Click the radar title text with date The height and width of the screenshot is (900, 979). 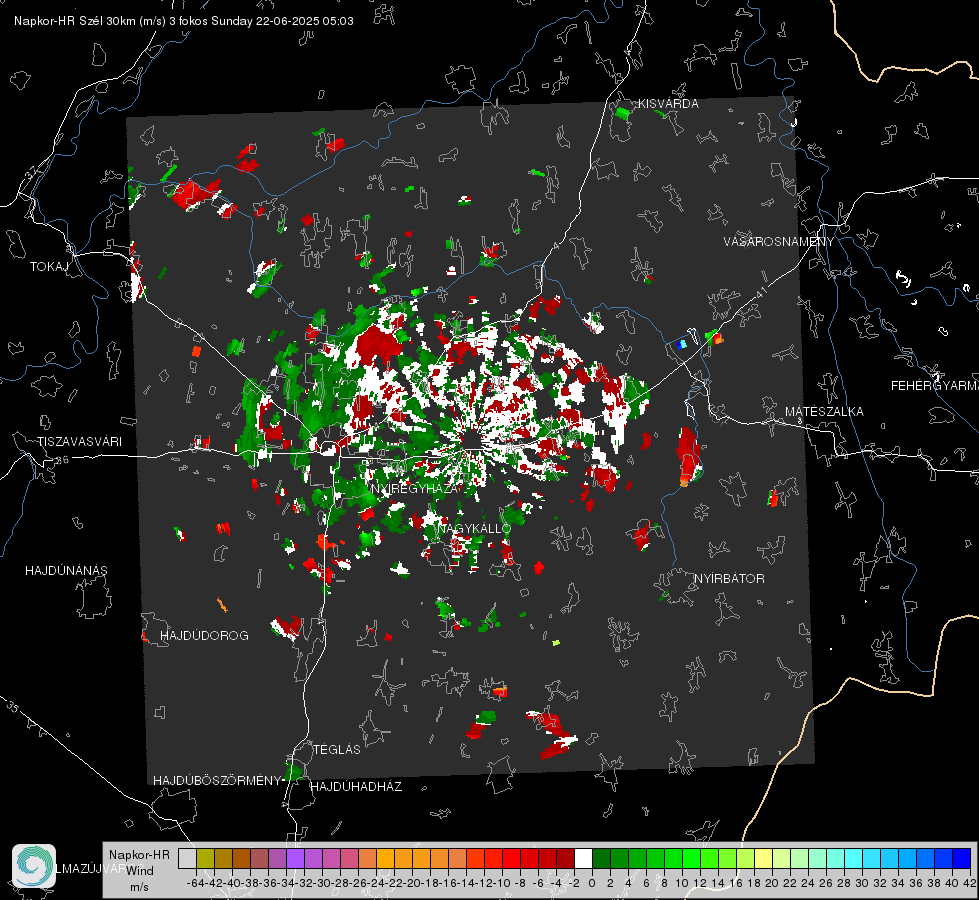[184, 21]
